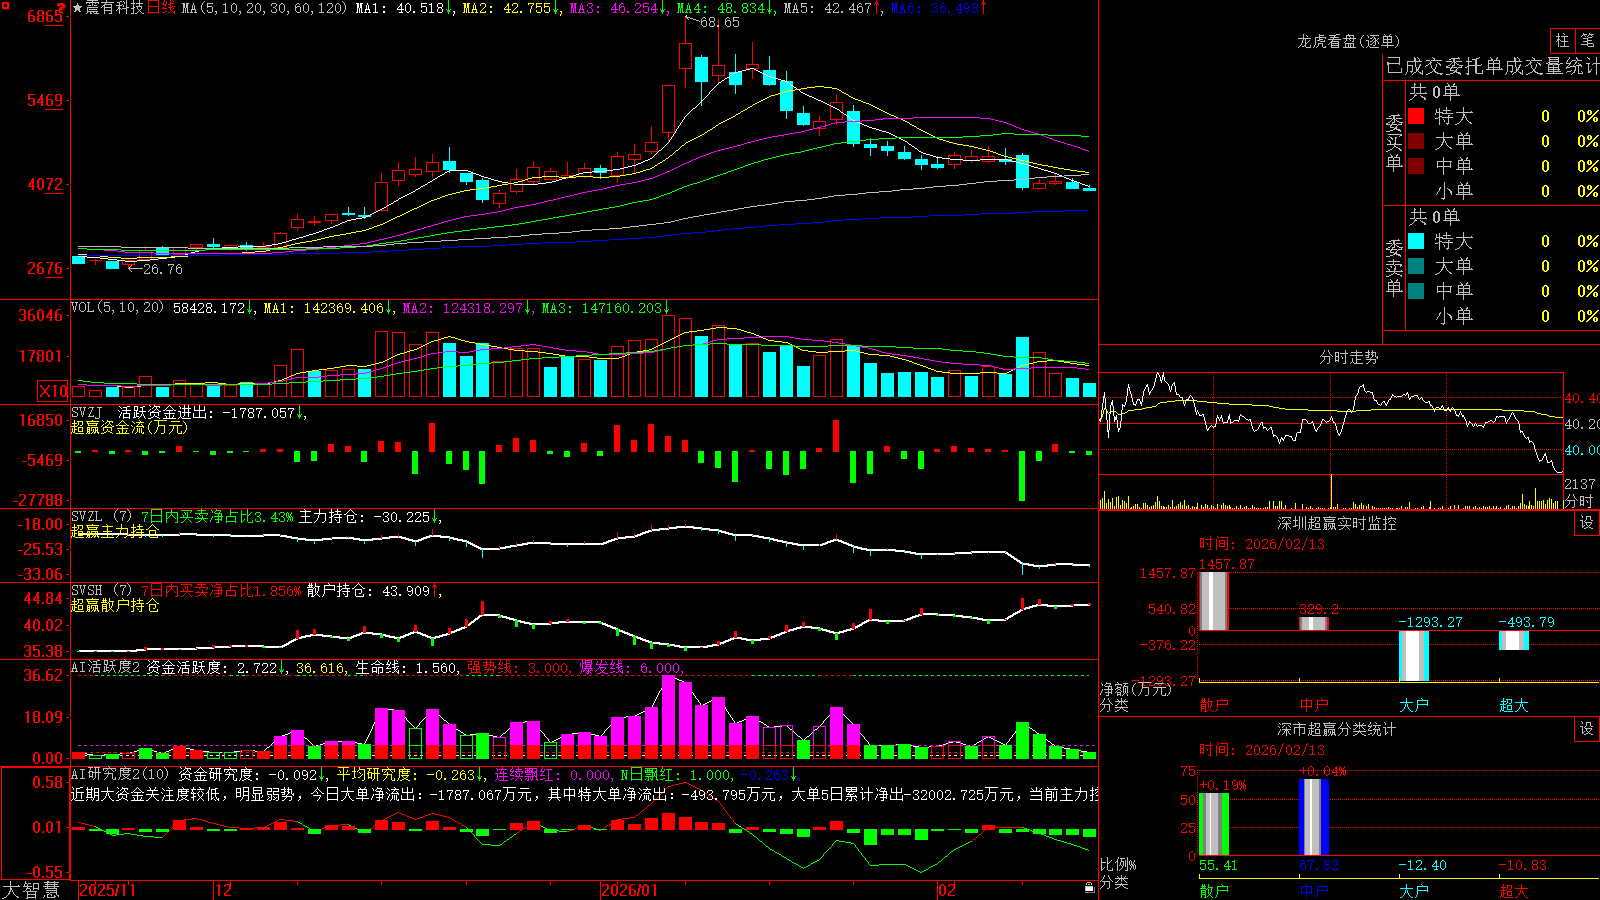Click the MA4: 48.834 green value

(x=724, y=8)
